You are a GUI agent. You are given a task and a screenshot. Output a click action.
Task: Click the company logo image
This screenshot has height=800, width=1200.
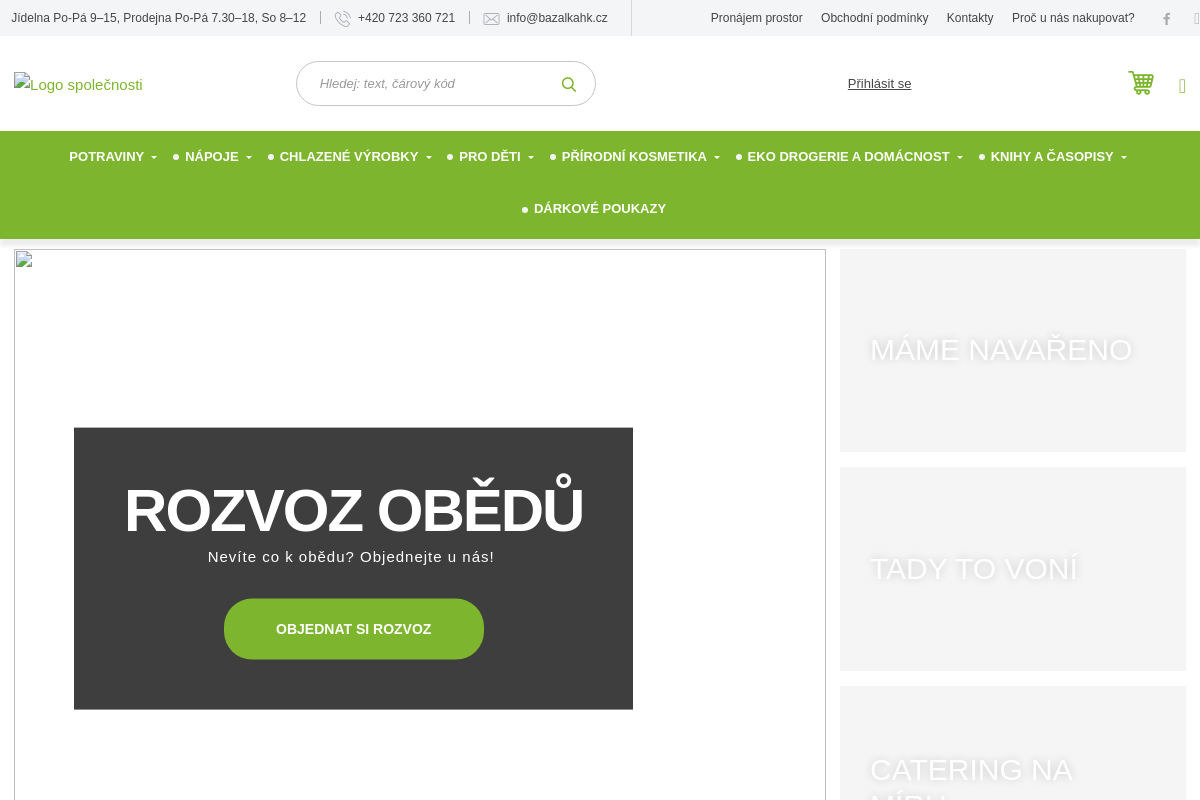pos(78,84)
